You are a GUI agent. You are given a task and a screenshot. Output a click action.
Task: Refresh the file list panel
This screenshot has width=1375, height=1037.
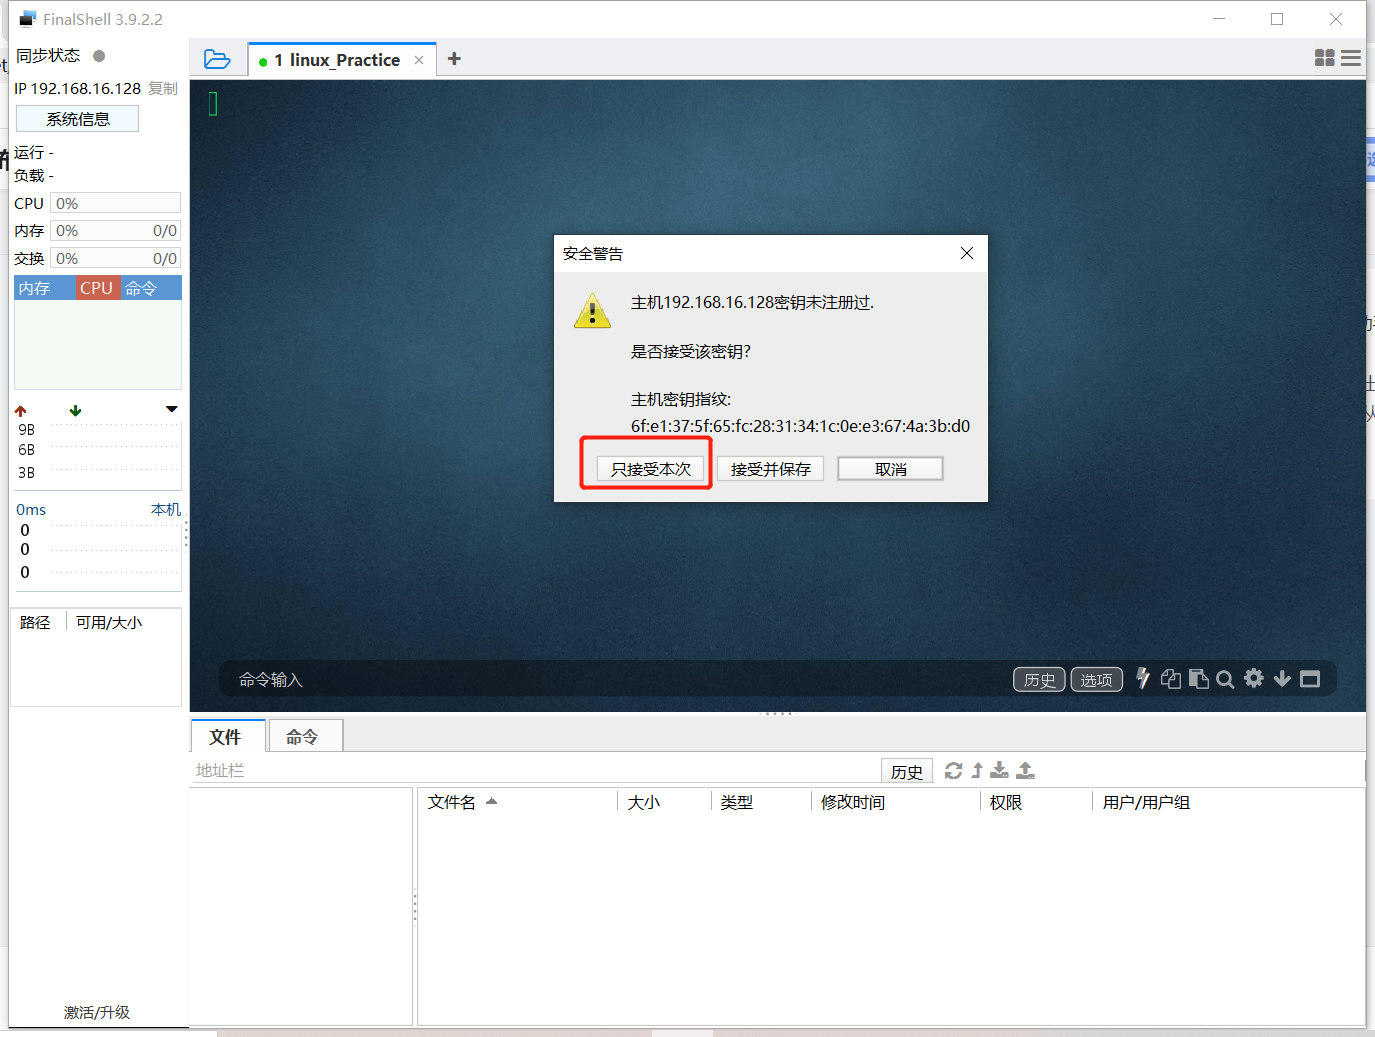[953, 770]
